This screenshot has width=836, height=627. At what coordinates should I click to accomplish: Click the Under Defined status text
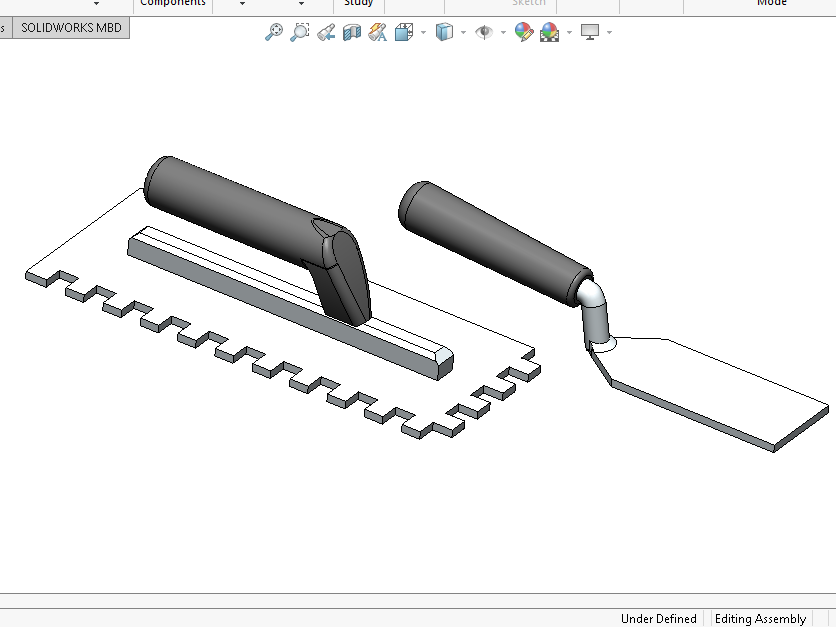(658, 618)
